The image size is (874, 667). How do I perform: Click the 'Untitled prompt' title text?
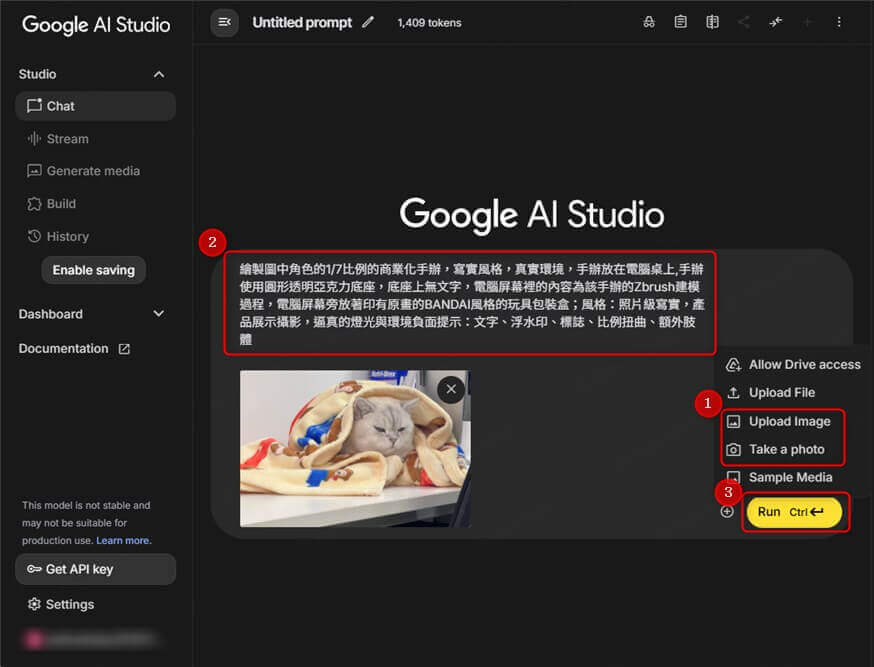click(302, 22)
